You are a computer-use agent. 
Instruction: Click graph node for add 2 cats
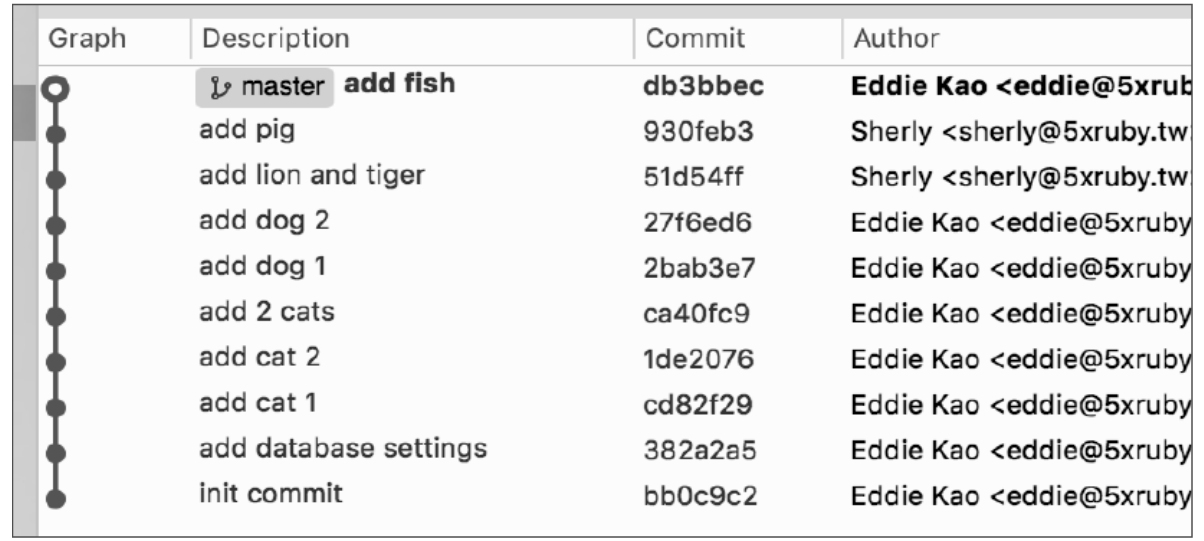pyautogui.click(x=55, y=315)
